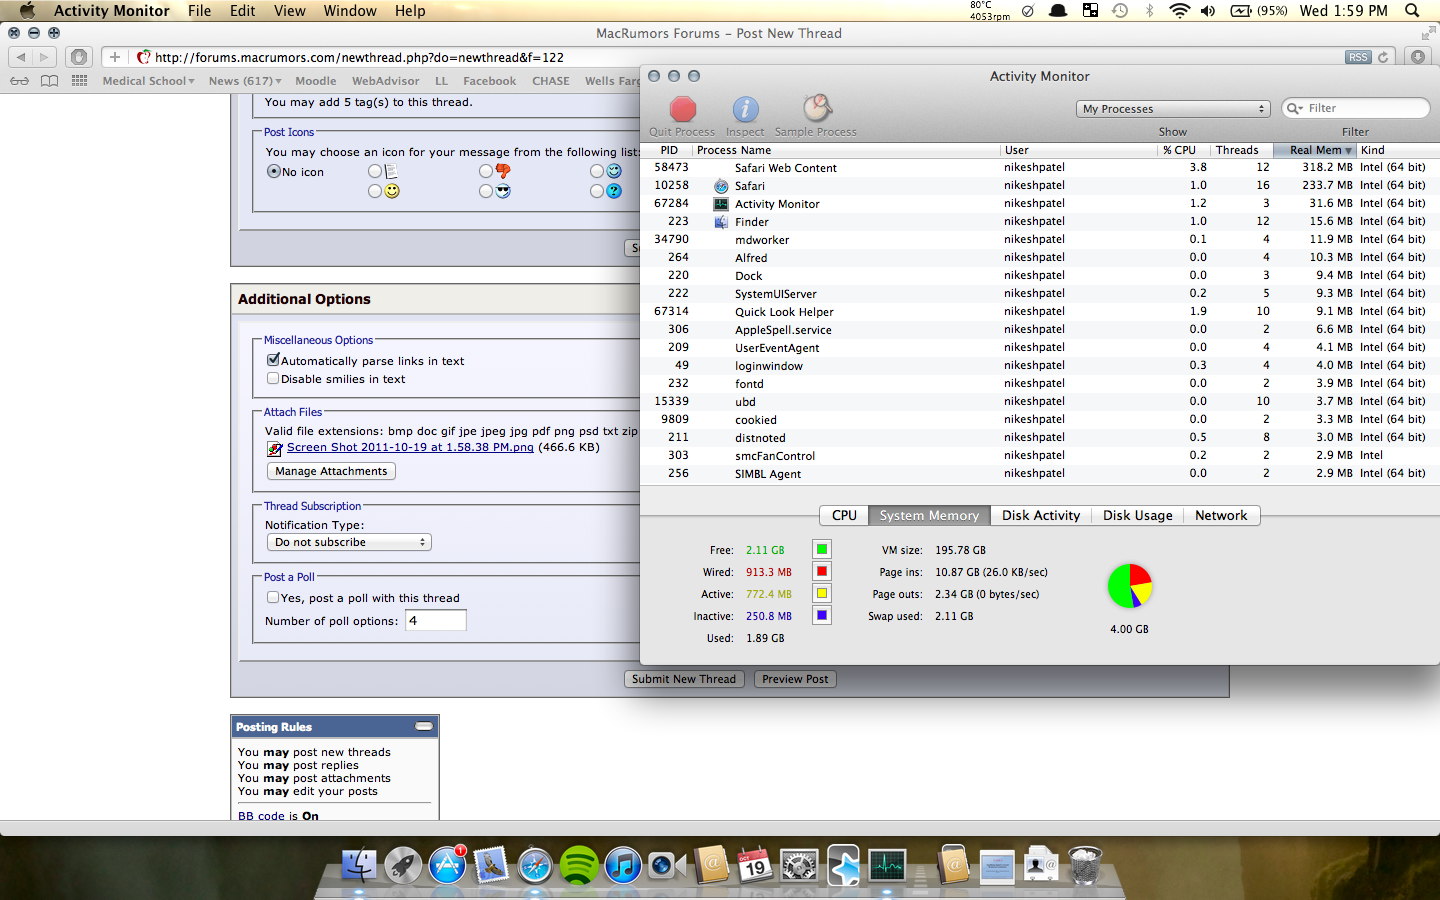Click the red Wired memory color swatch
The width and height of the screenshot is (1440, 900).
tap(821, 571)
